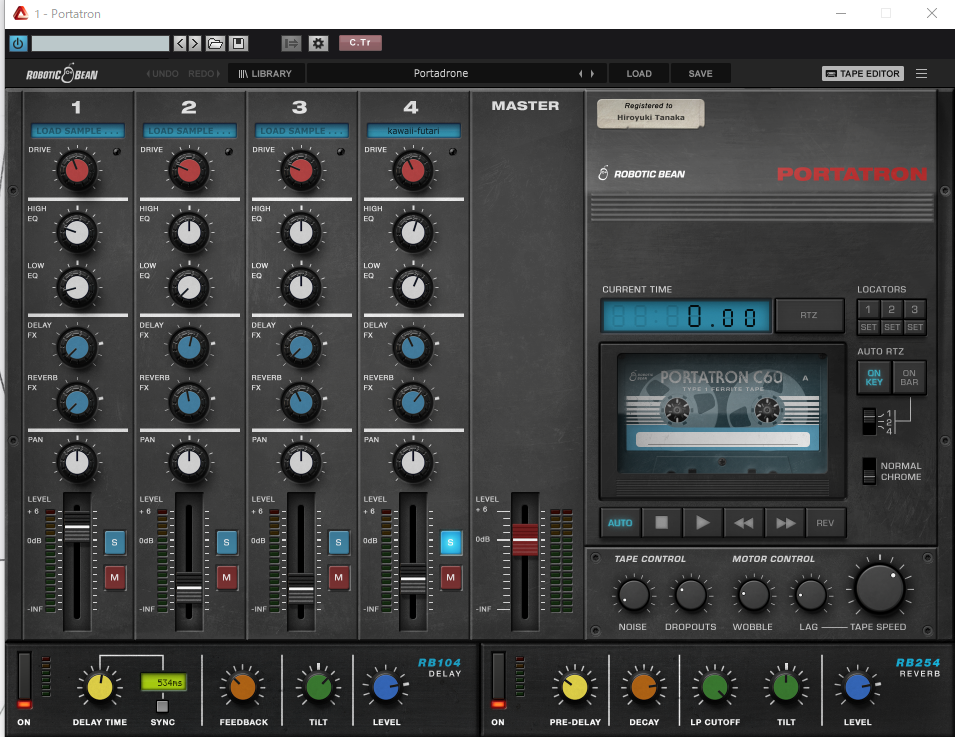
Task: Click the Portatron C60 cassette
Action: click(722, 412)
